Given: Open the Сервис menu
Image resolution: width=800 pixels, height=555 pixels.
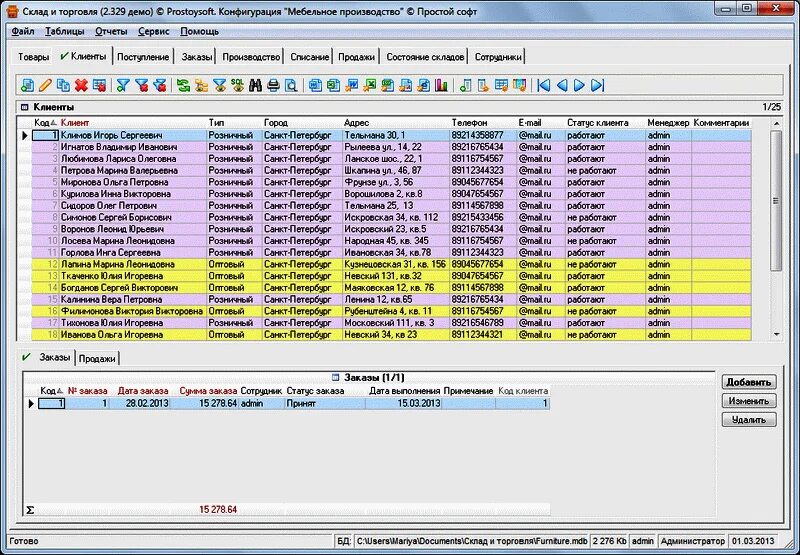Looking at the screenshot, I should click(154, 31).
